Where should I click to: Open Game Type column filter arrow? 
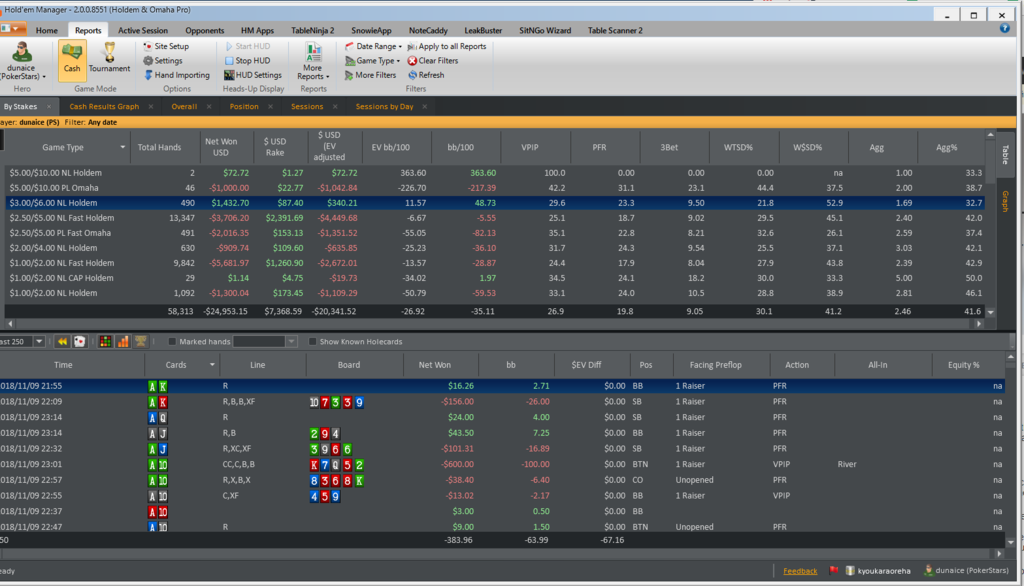(122, 147)
